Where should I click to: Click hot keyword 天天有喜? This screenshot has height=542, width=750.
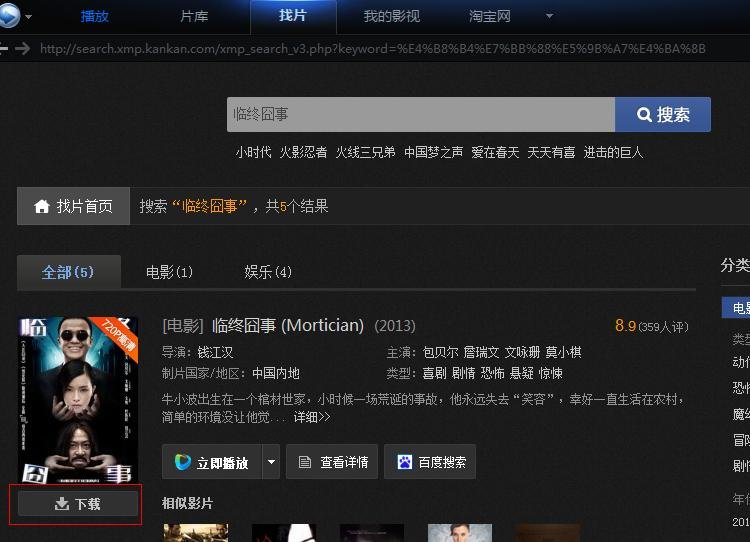click(551, 152)
